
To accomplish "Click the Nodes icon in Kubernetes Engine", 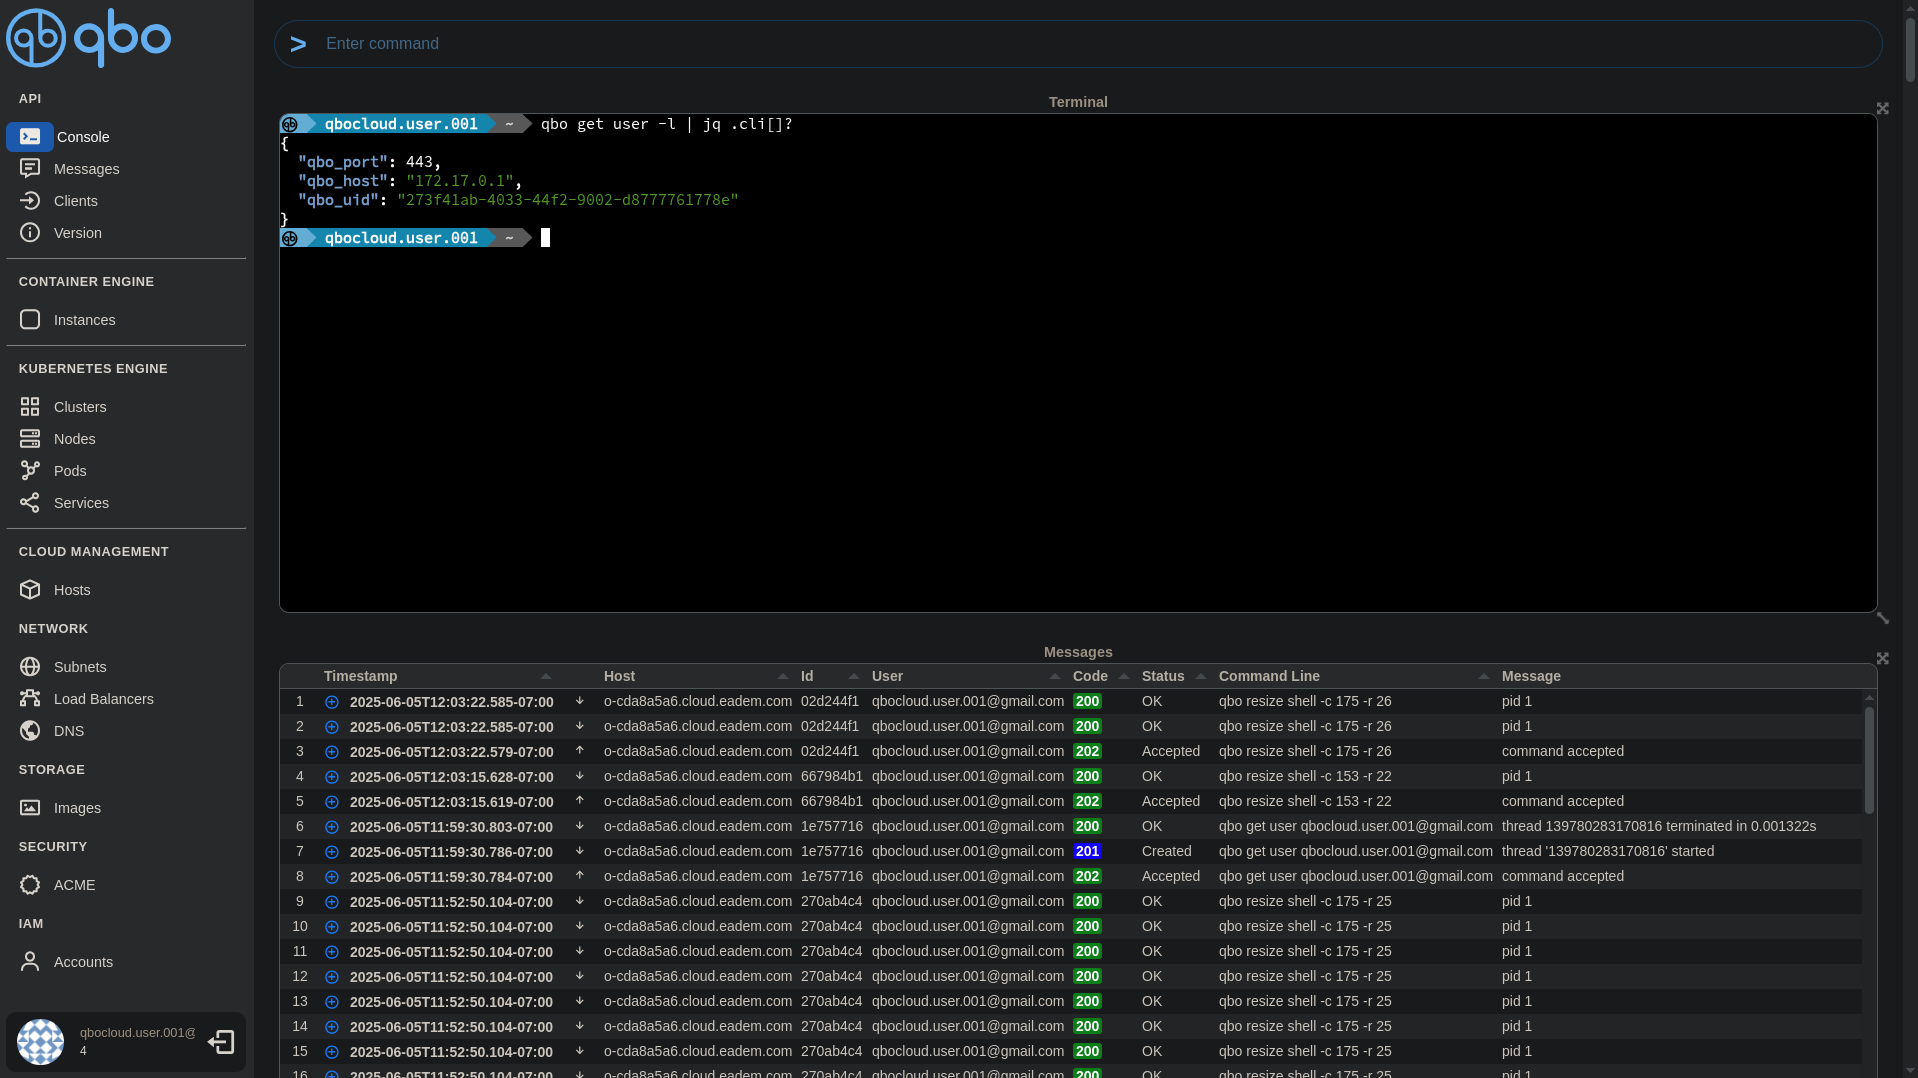I will [x=30, y=438].
